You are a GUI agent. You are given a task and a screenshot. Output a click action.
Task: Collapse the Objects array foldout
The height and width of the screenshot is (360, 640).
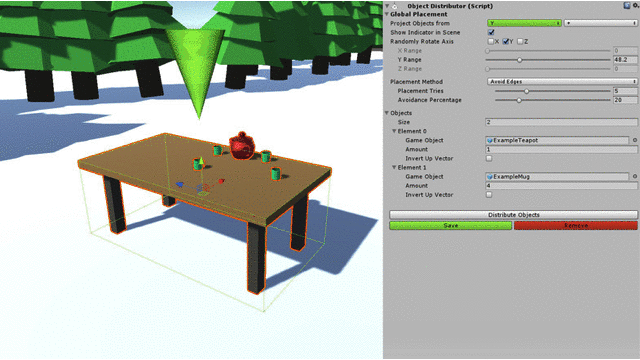(387, 113)
